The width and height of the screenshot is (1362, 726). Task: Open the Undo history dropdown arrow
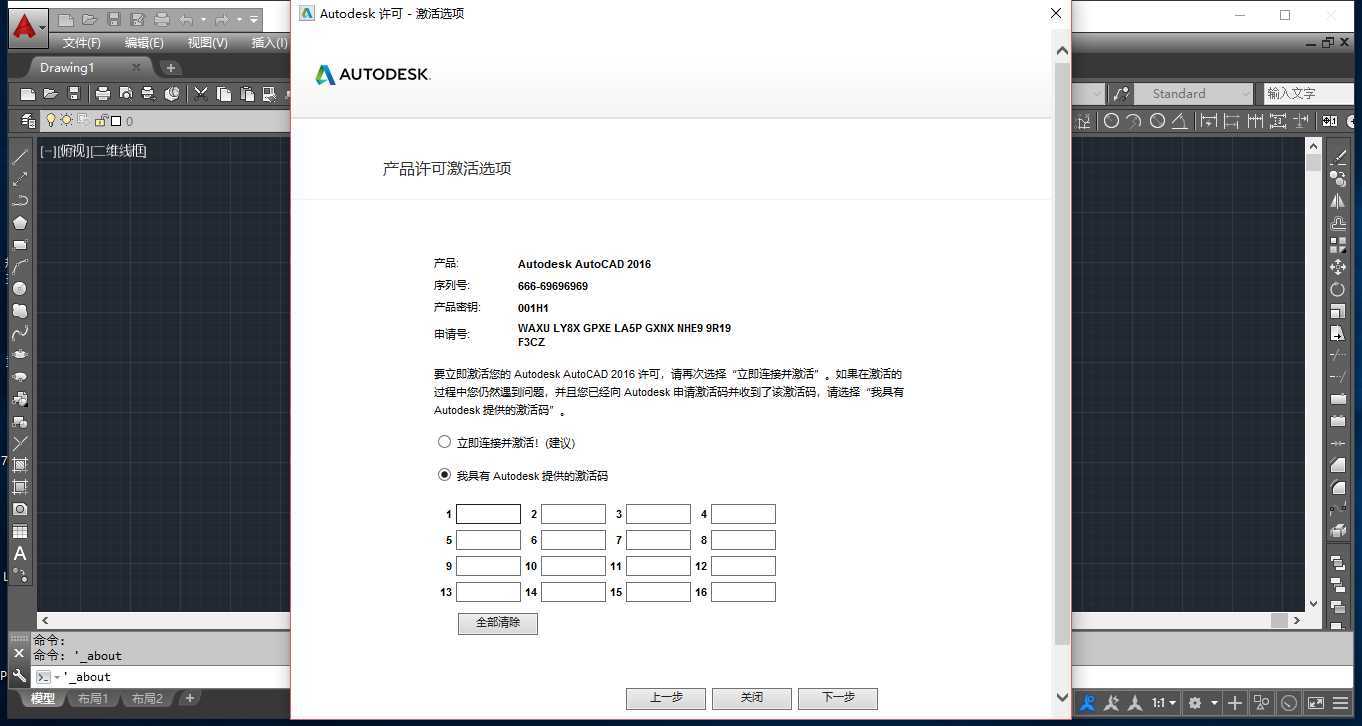click(x=203, y=19)
